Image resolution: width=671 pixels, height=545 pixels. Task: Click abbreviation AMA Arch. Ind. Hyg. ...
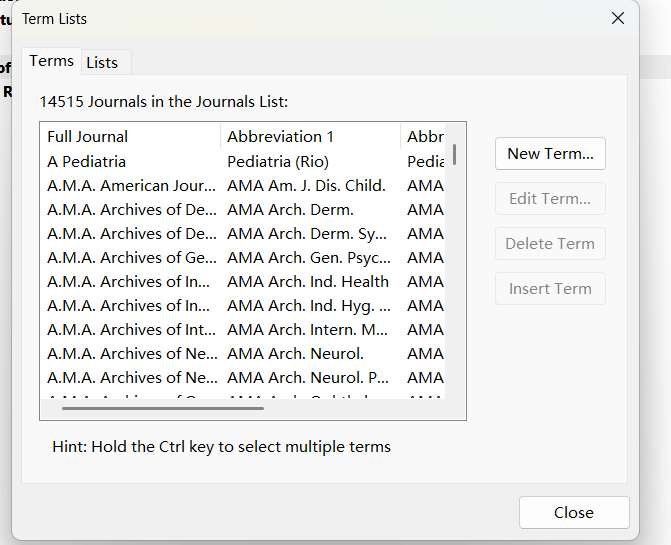tap(309, 305)
